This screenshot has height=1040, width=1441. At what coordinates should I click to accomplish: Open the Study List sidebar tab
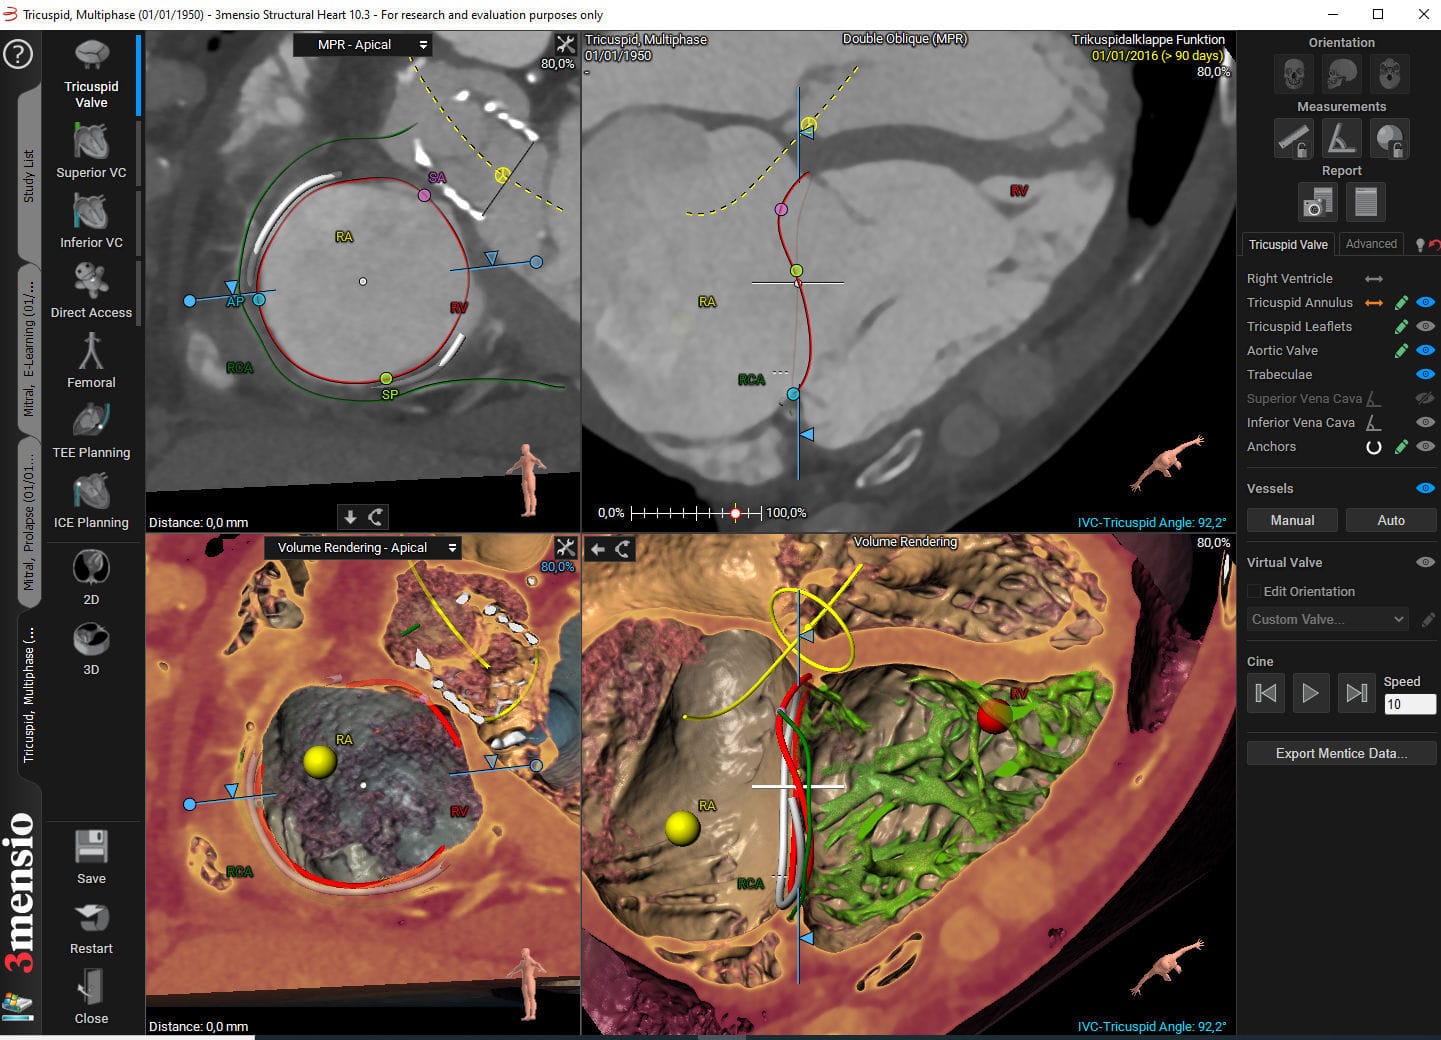click(27, 174)
